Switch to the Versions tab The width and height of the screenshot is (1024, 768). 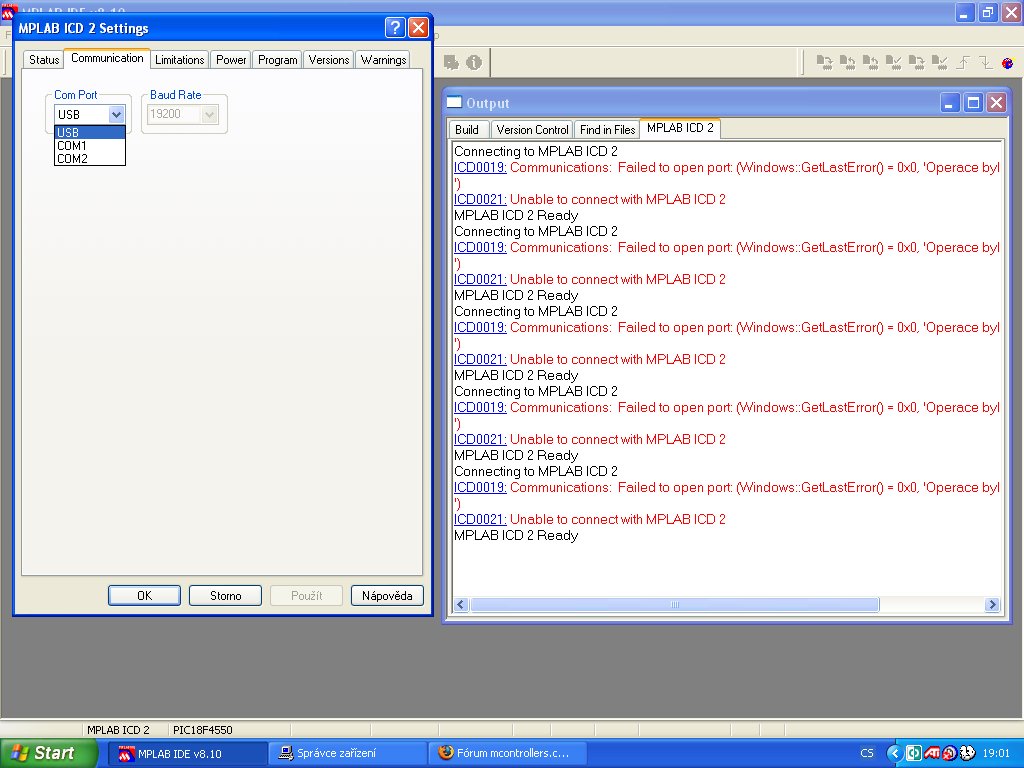point(328,60)
